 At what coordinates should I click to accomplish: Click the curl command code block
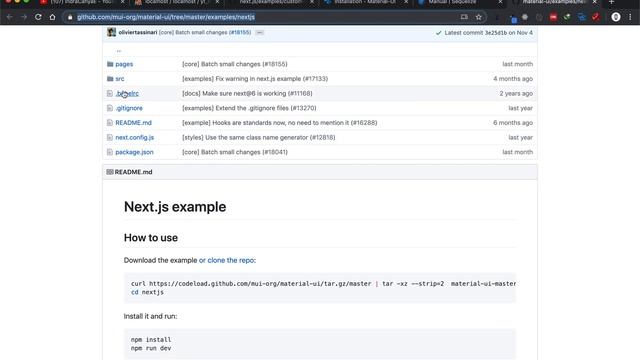tap(320, 288)
